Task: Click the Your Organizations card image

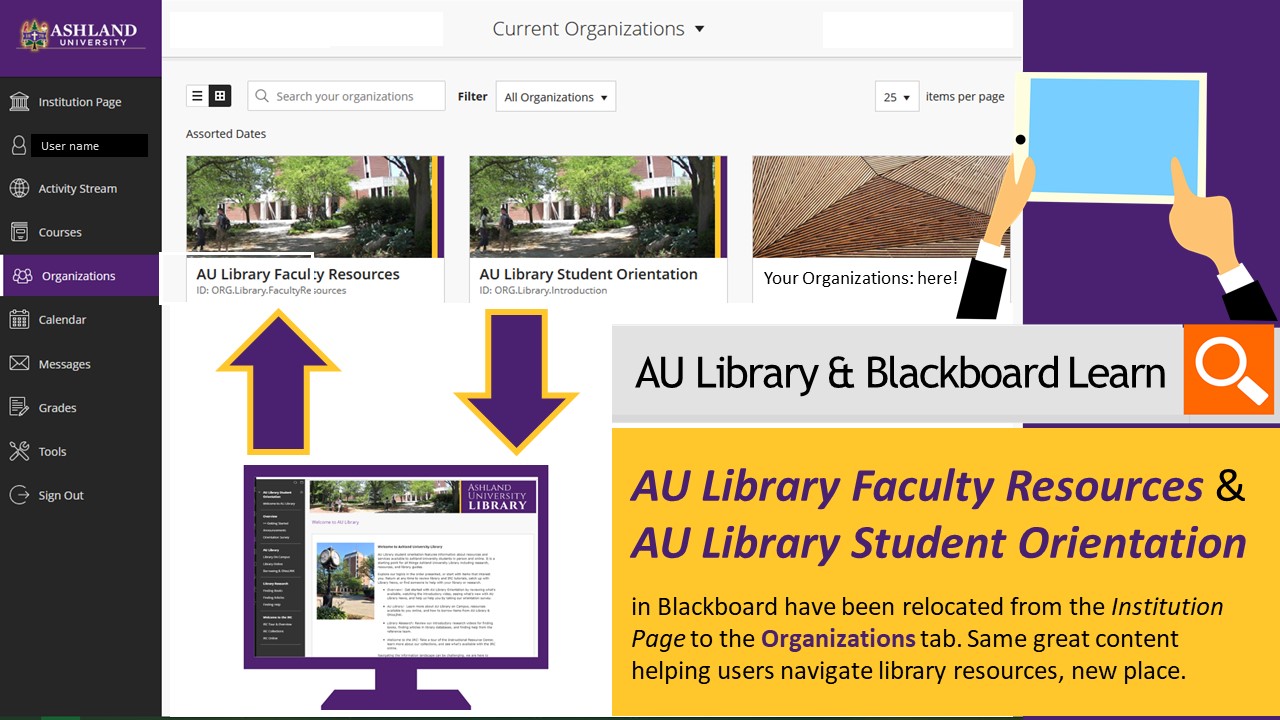Action: (x=880, y=207)
